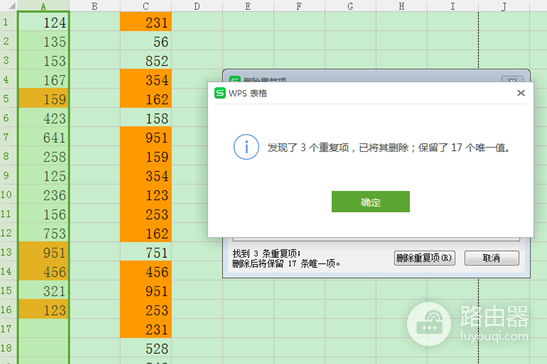Click cell A8 containing 258

(x=44, y=156)
